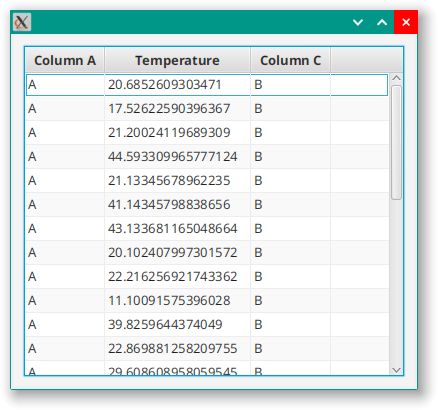The height and width of the screenshot is (410, 438).
Task: Click the vertical scrollbar thumb
Action: point(396,143)
